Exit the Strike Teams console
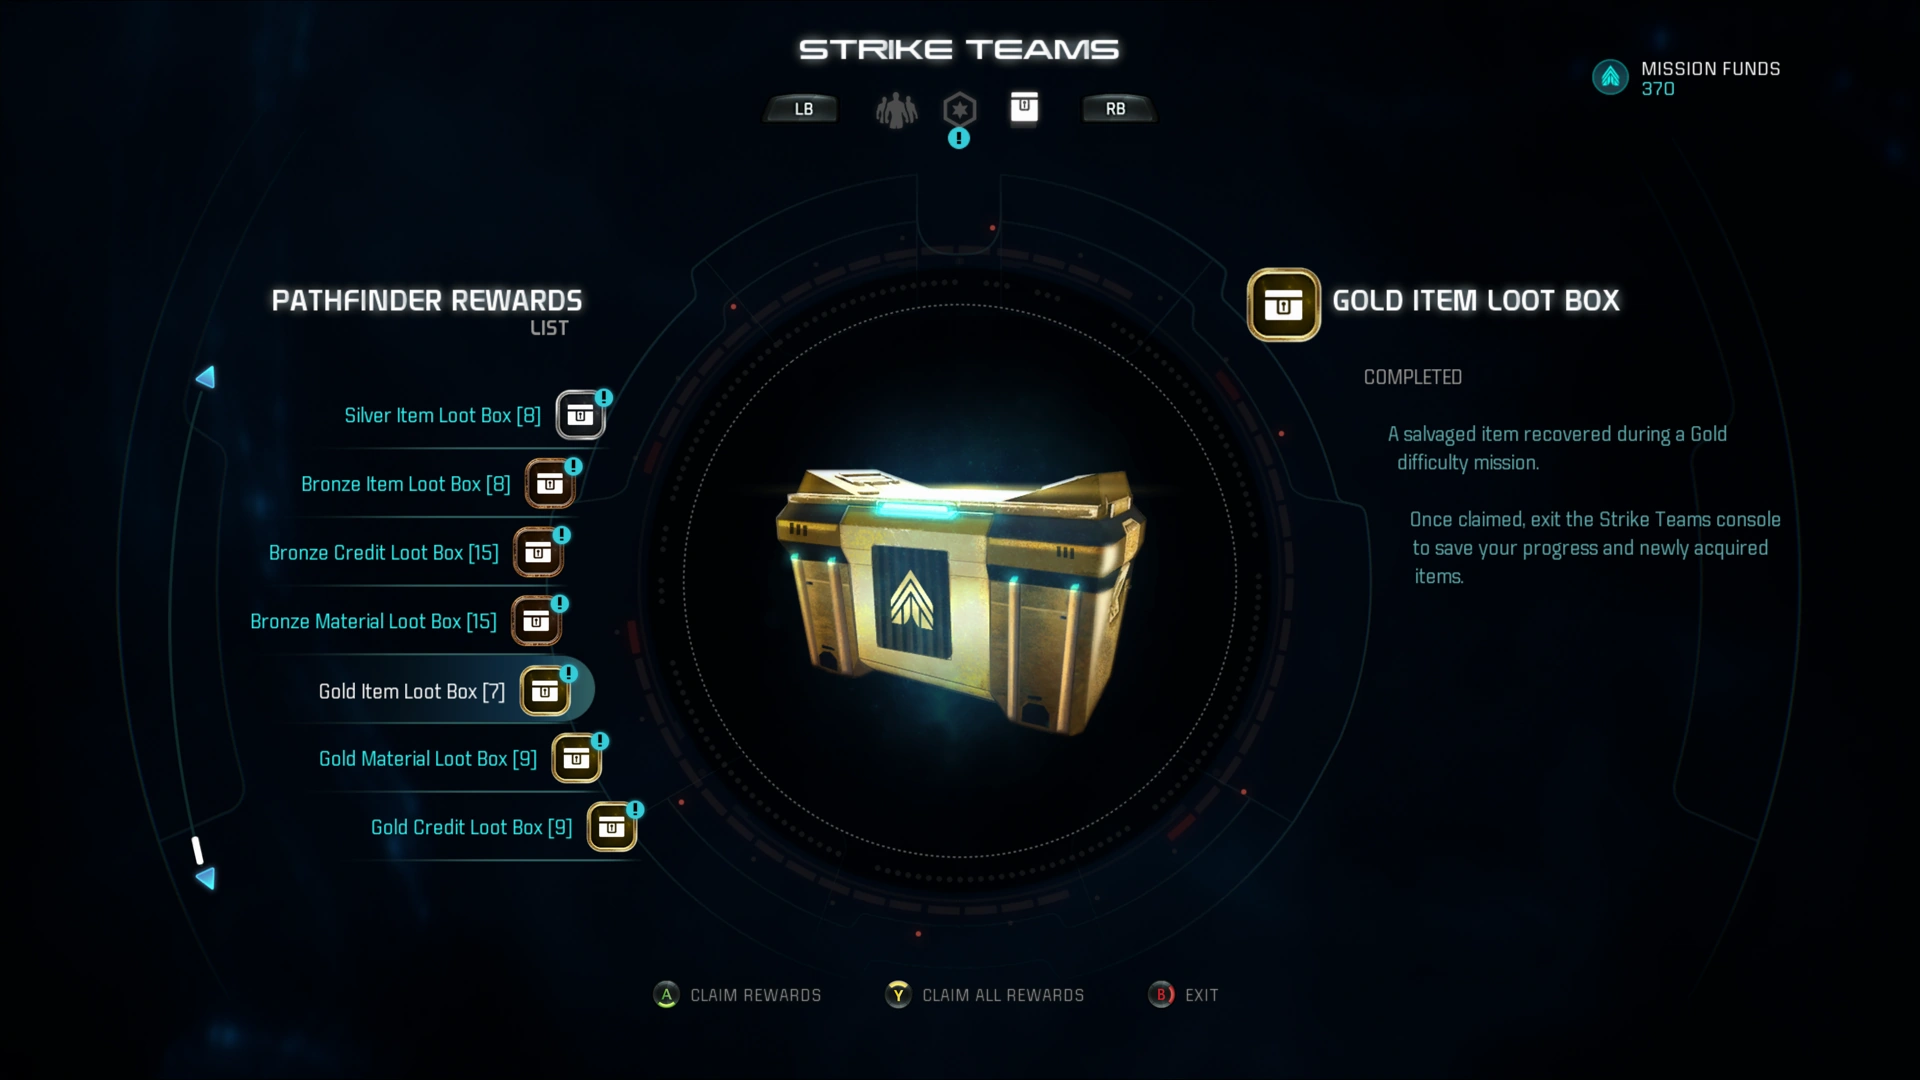 pos(1184,995)
